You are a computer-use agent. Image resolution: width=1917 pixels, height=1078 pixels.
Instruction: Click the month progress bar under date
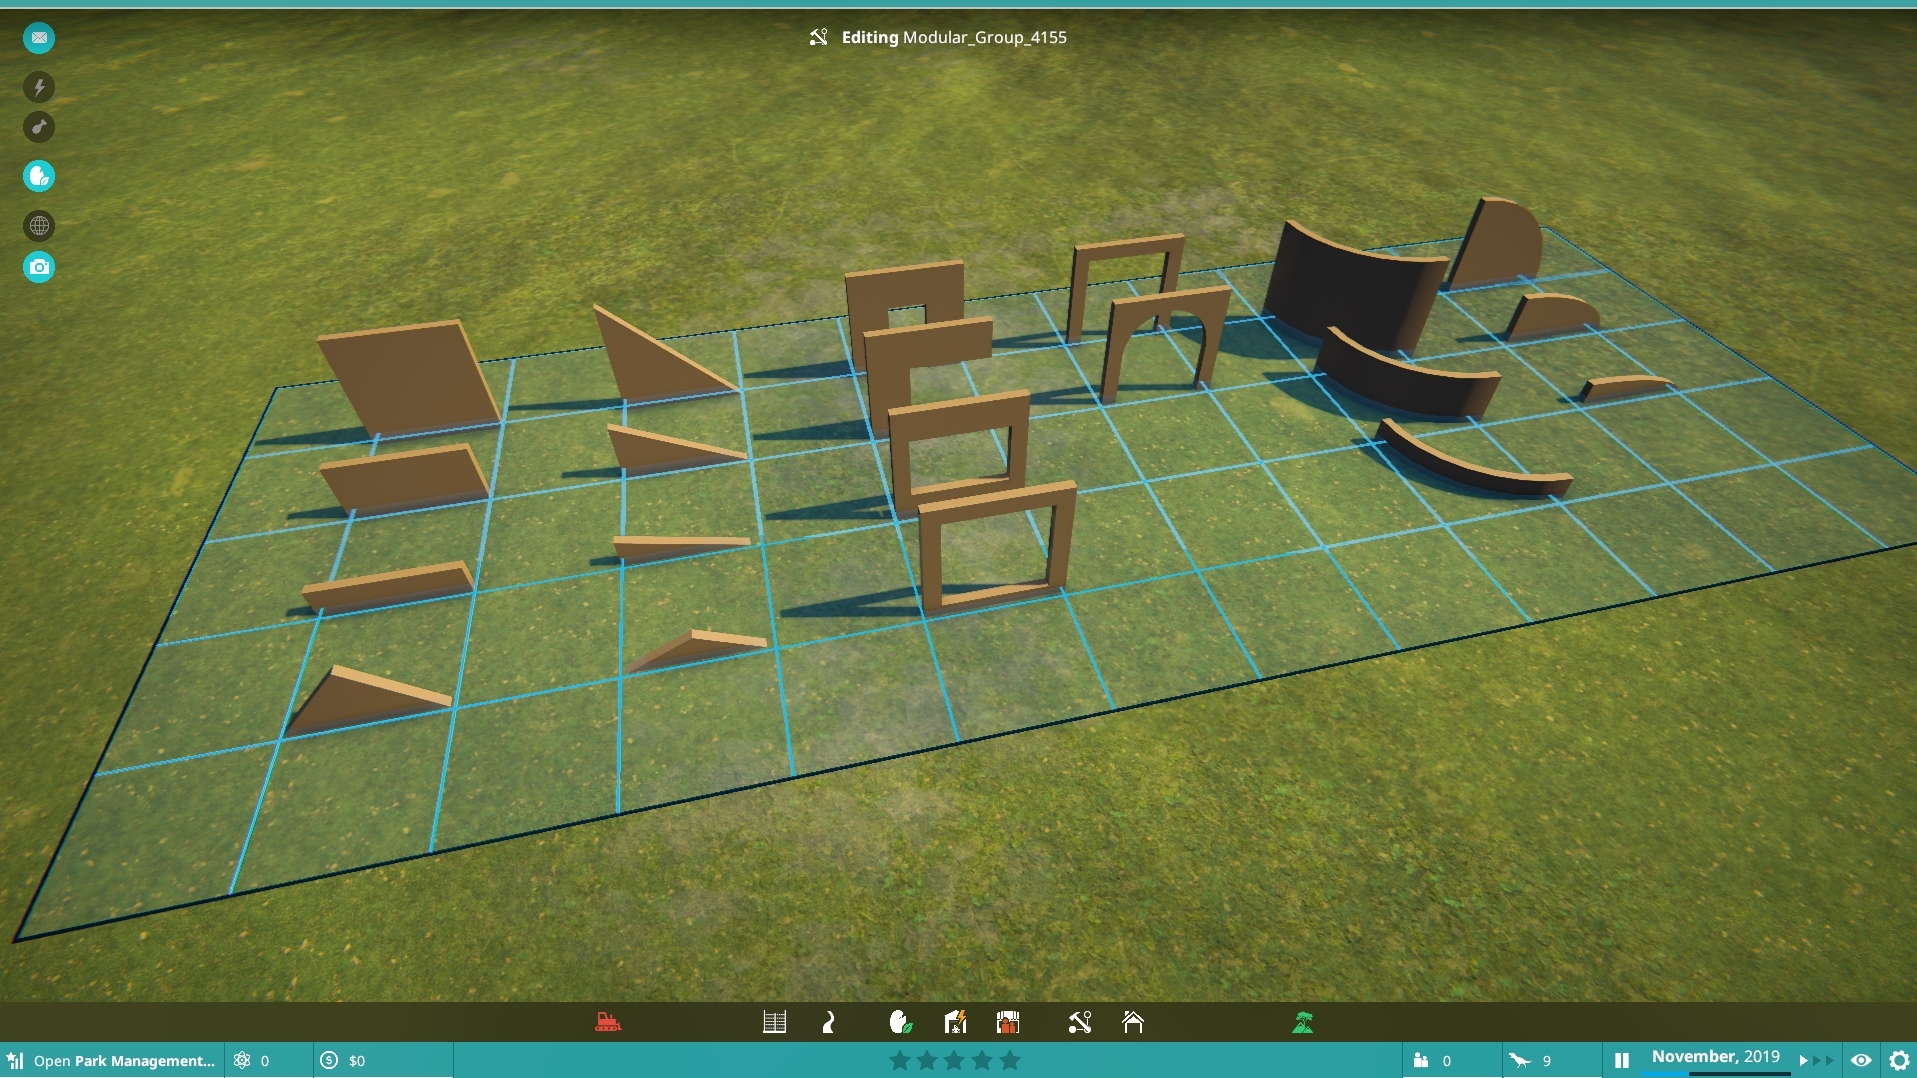click(x=1716, y=1073)
